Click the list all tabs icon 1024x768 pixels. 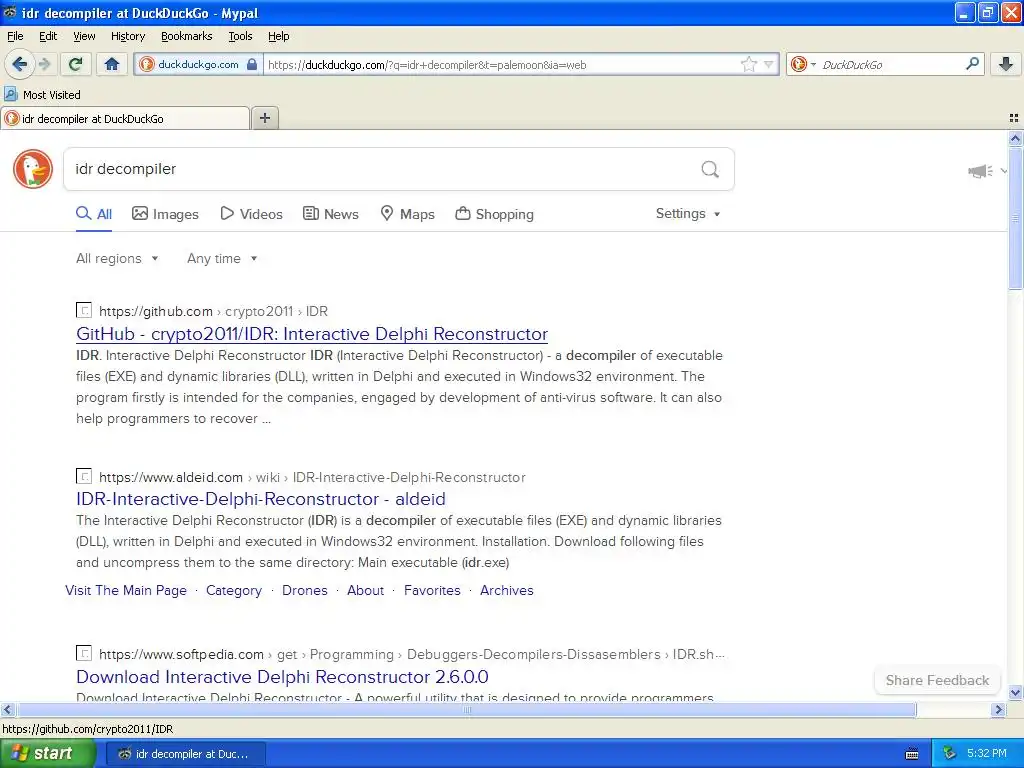coord(1014,118)
